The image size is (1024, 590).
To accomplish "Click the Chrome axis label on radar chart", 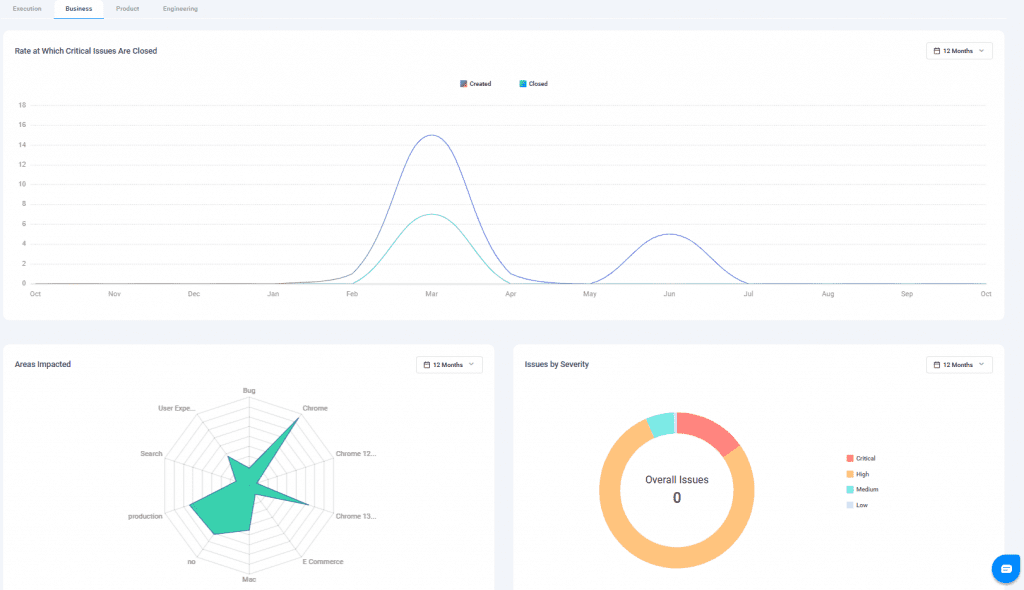I will click(315, 408).
